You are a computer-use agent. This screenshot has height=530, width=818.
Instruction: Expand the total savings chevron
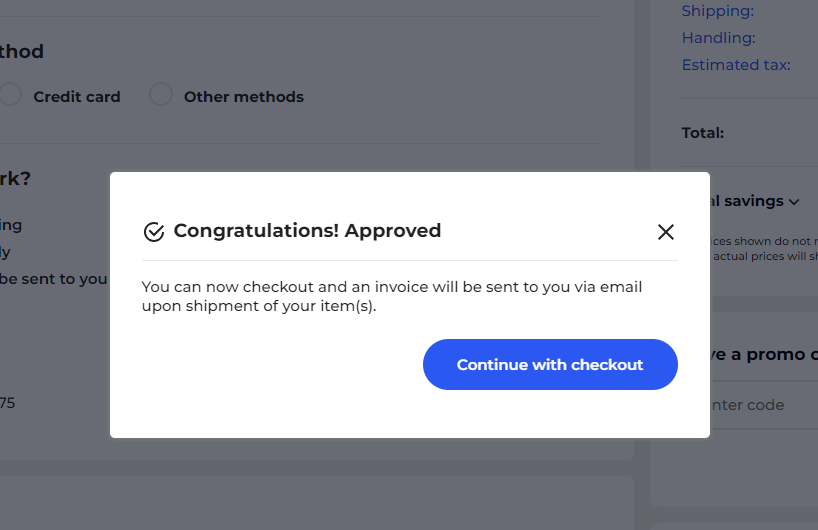click(794, 202)
